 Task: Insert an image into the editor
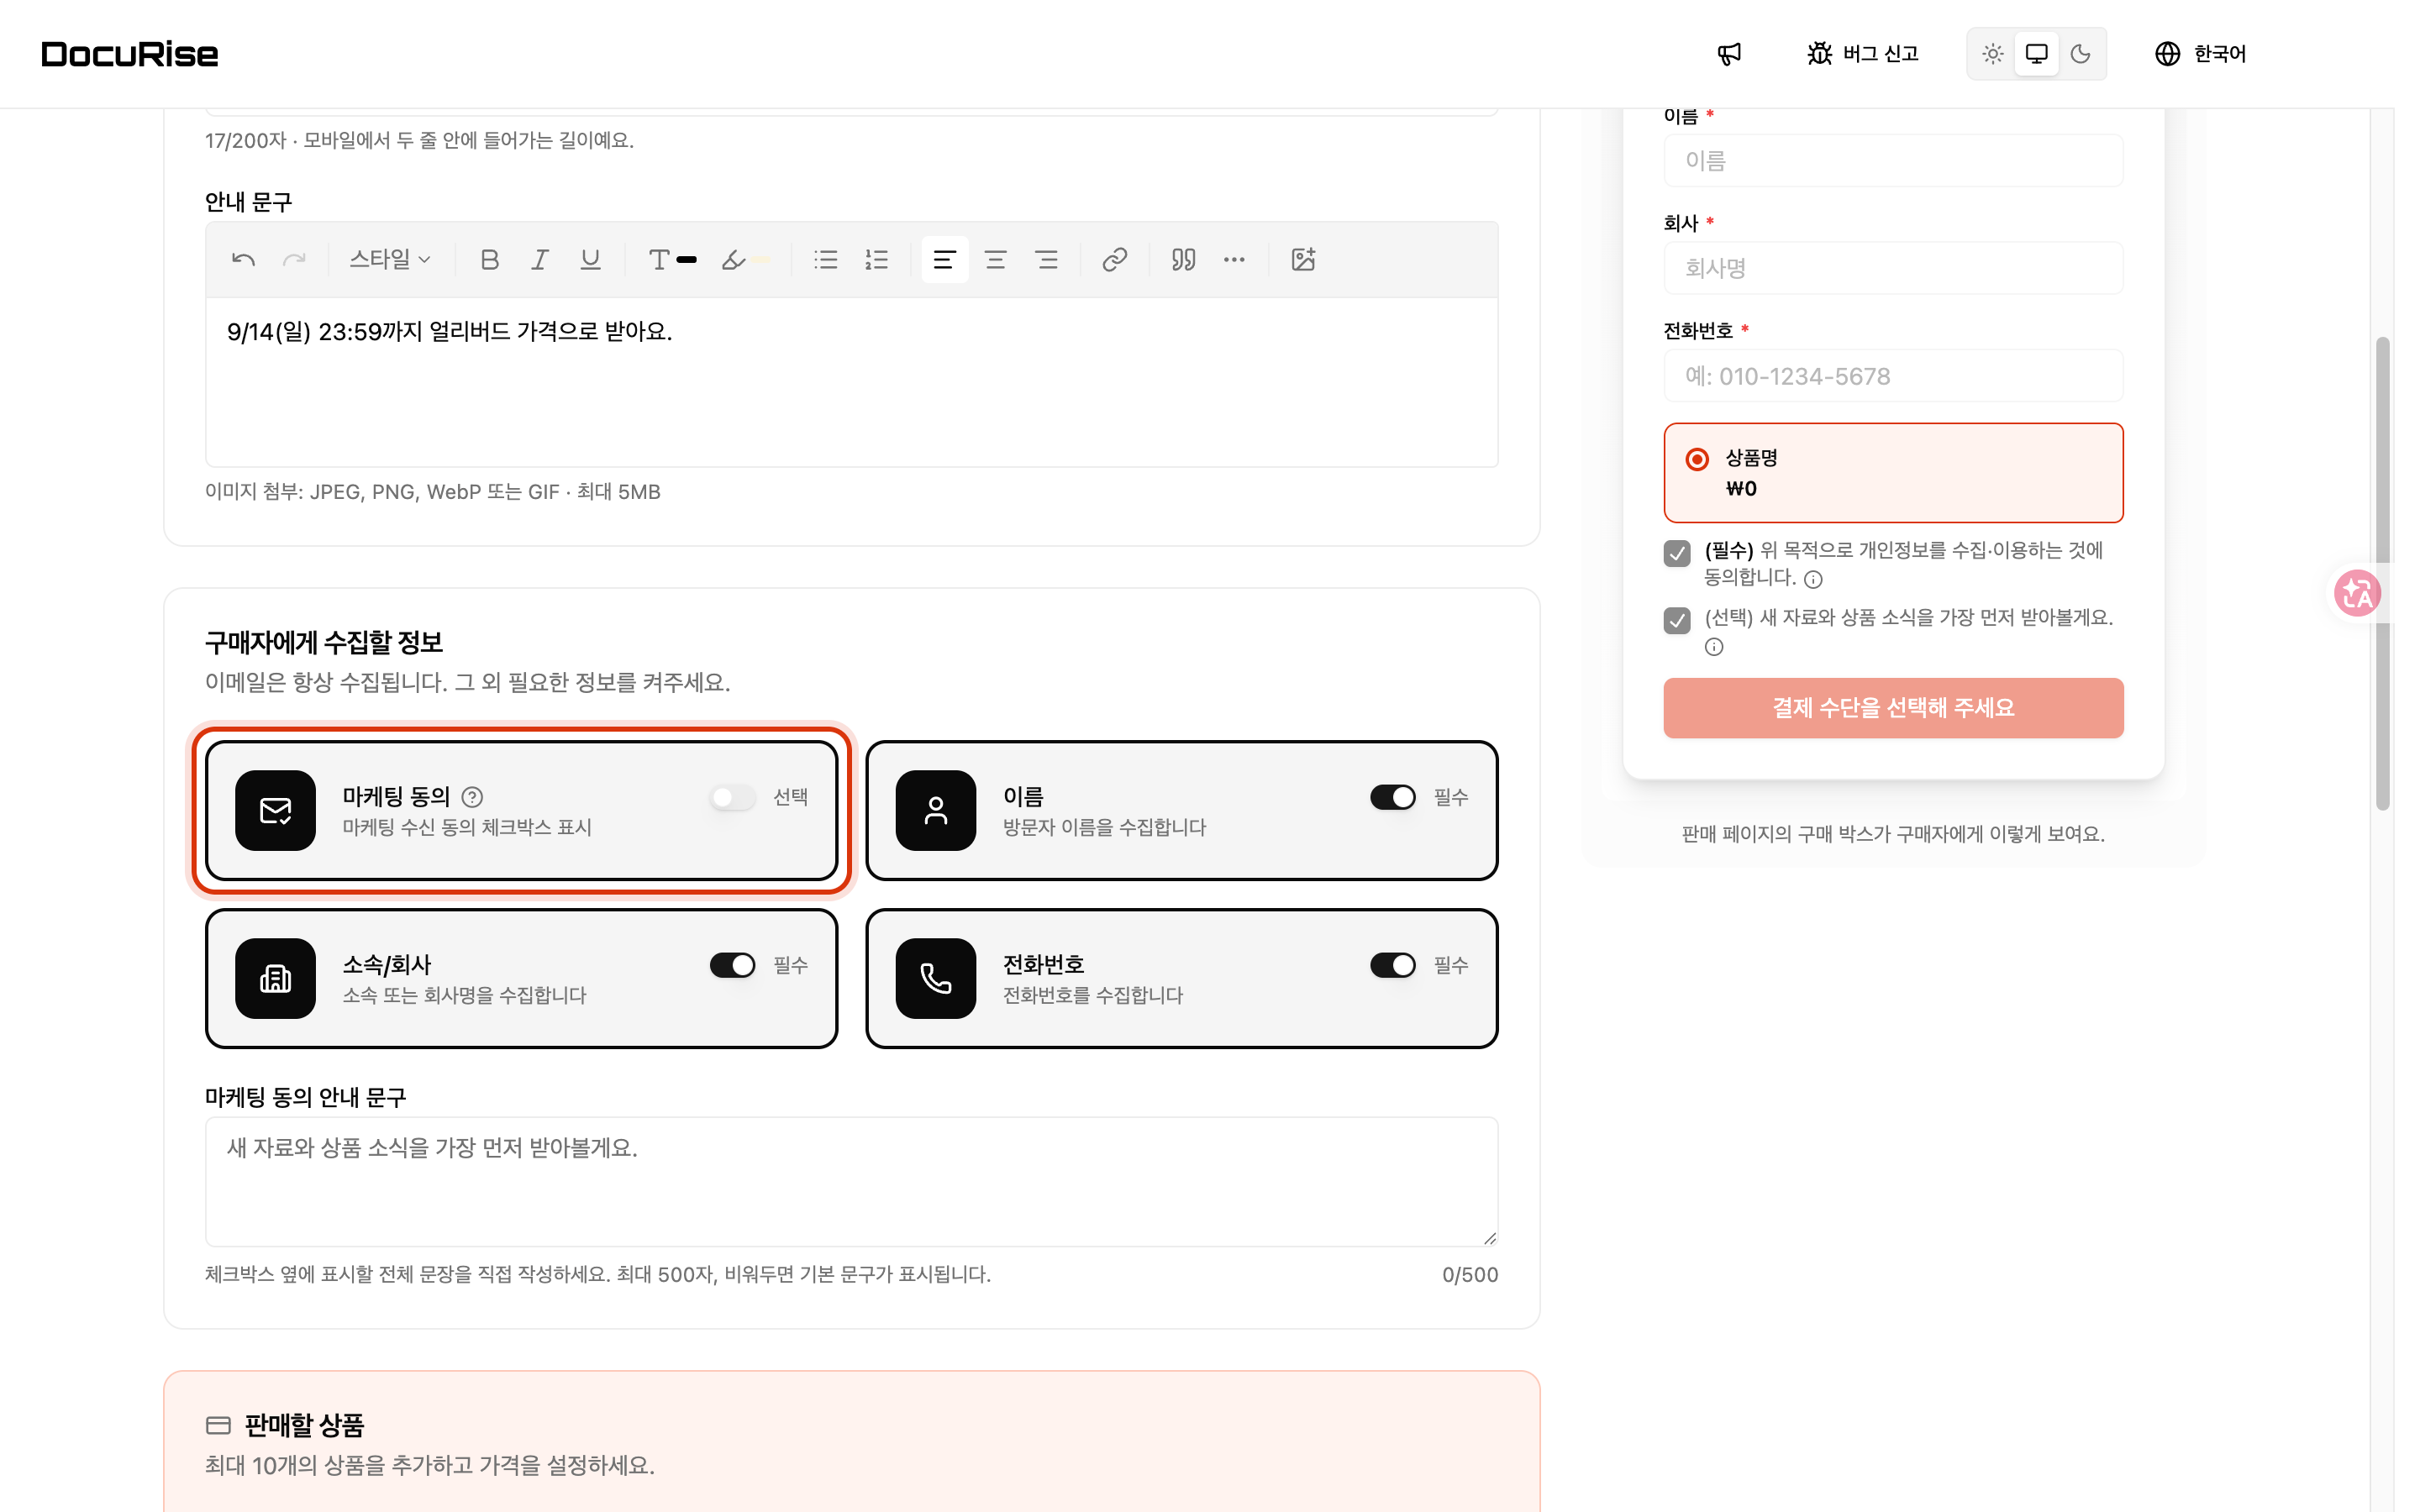[1303, 260]
